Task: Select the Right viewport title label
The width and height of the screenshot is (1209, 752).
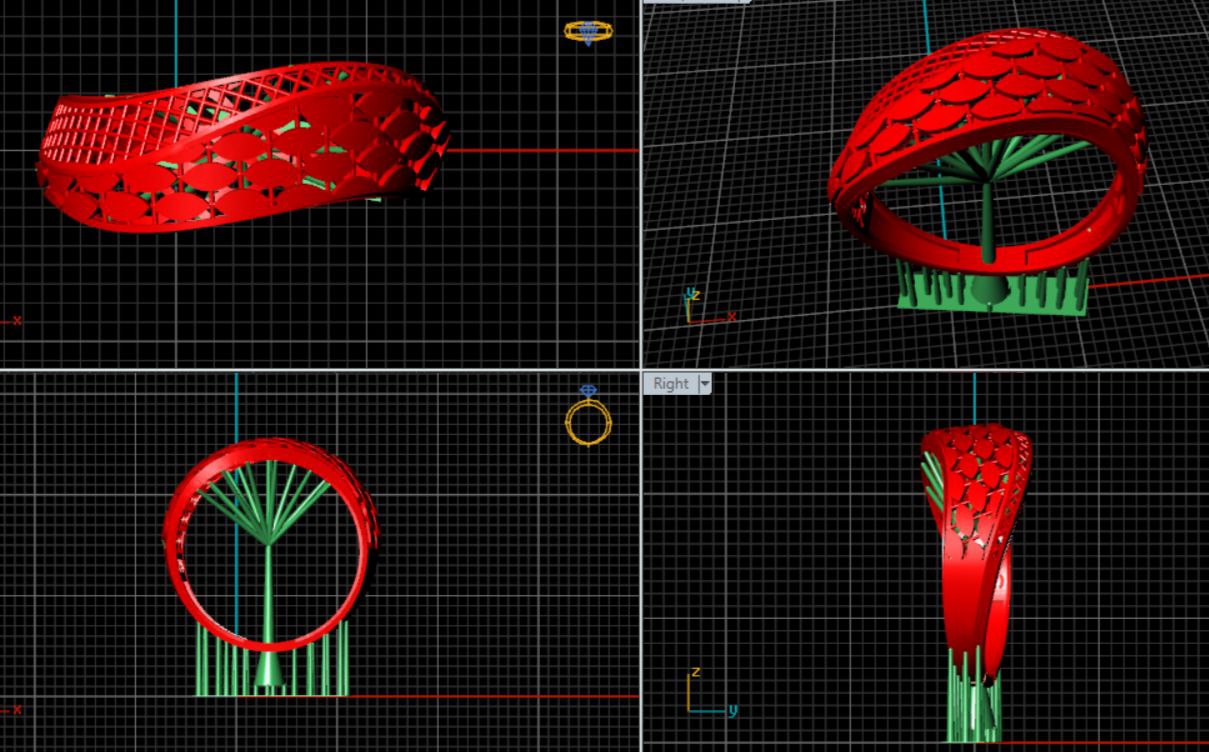Action: coord(671,383)
